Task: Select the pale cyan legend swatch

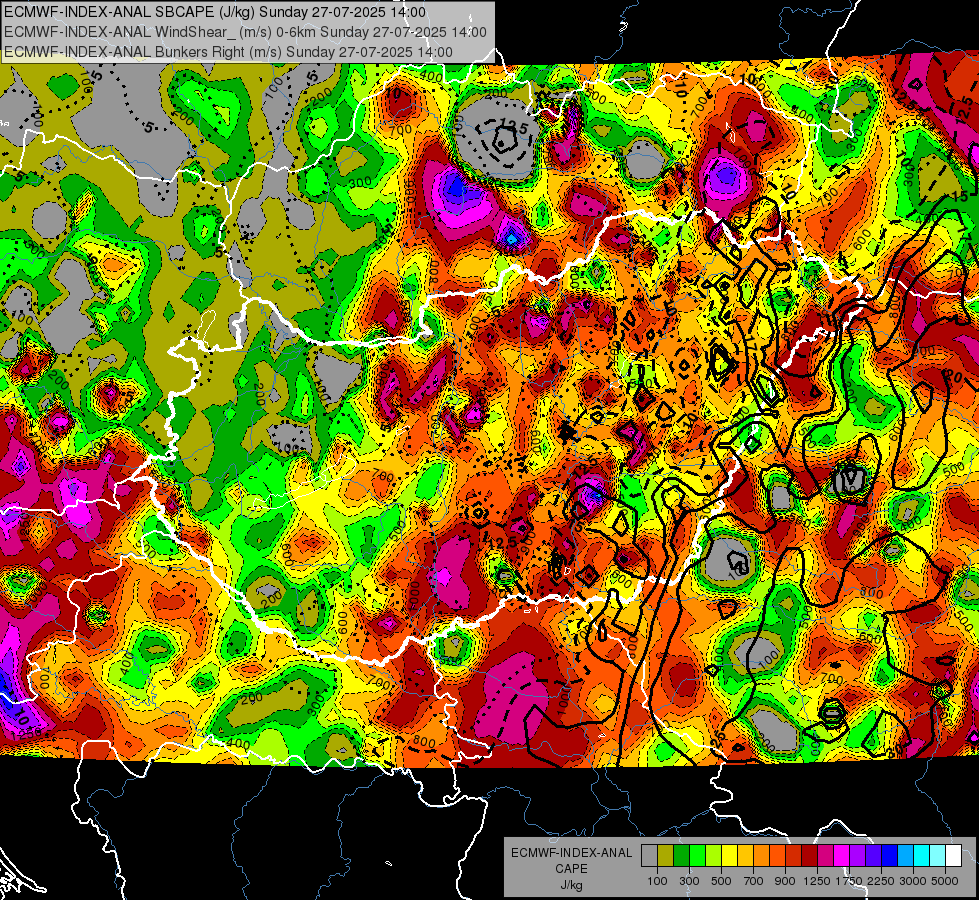Action: pyautogui.click(x=938, y=855)
